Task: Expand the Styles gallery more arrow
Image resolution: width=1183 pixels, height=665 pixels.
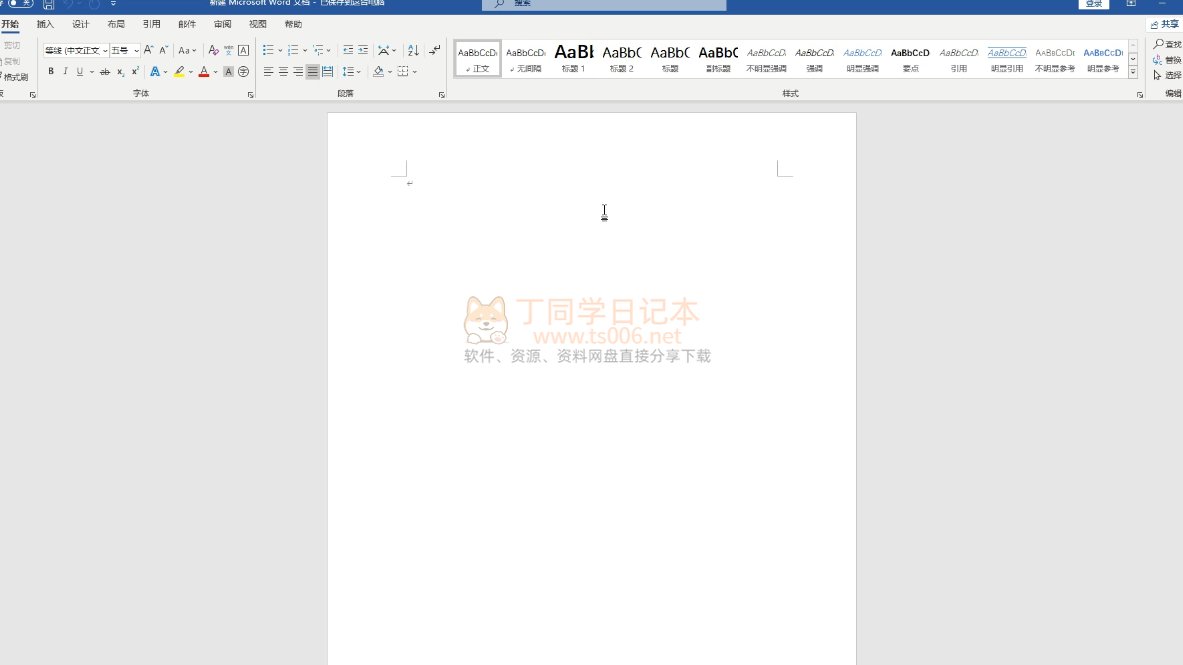Action: pos(1133,72)
